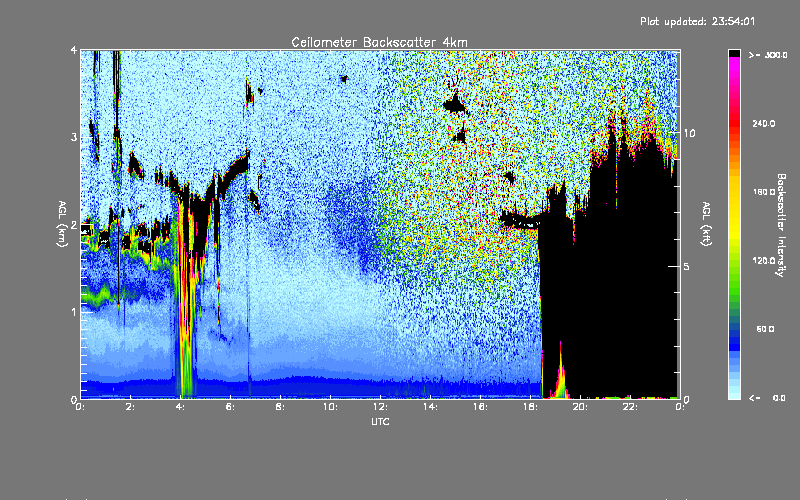The height and width of the screenshot is (500, 800).
Task: Click the '120.0' colorbar tick label
Action: 764,261
